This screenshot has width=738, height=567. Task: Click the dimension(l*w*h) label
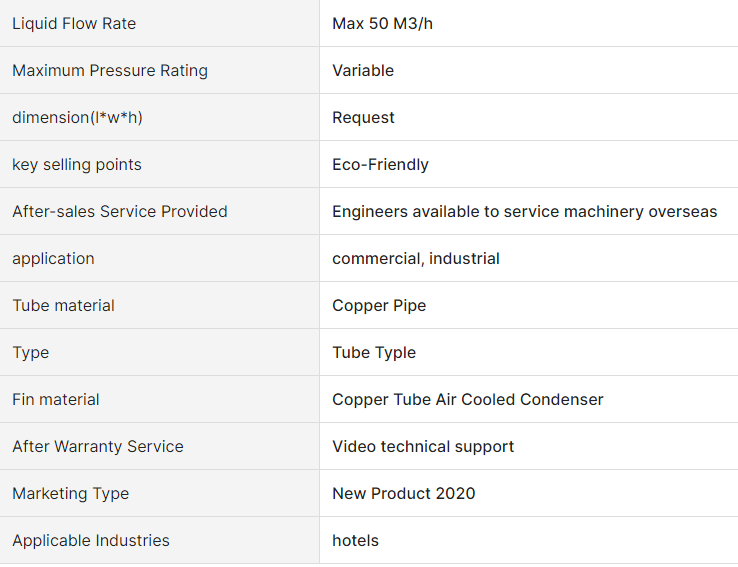coord(77,118)
